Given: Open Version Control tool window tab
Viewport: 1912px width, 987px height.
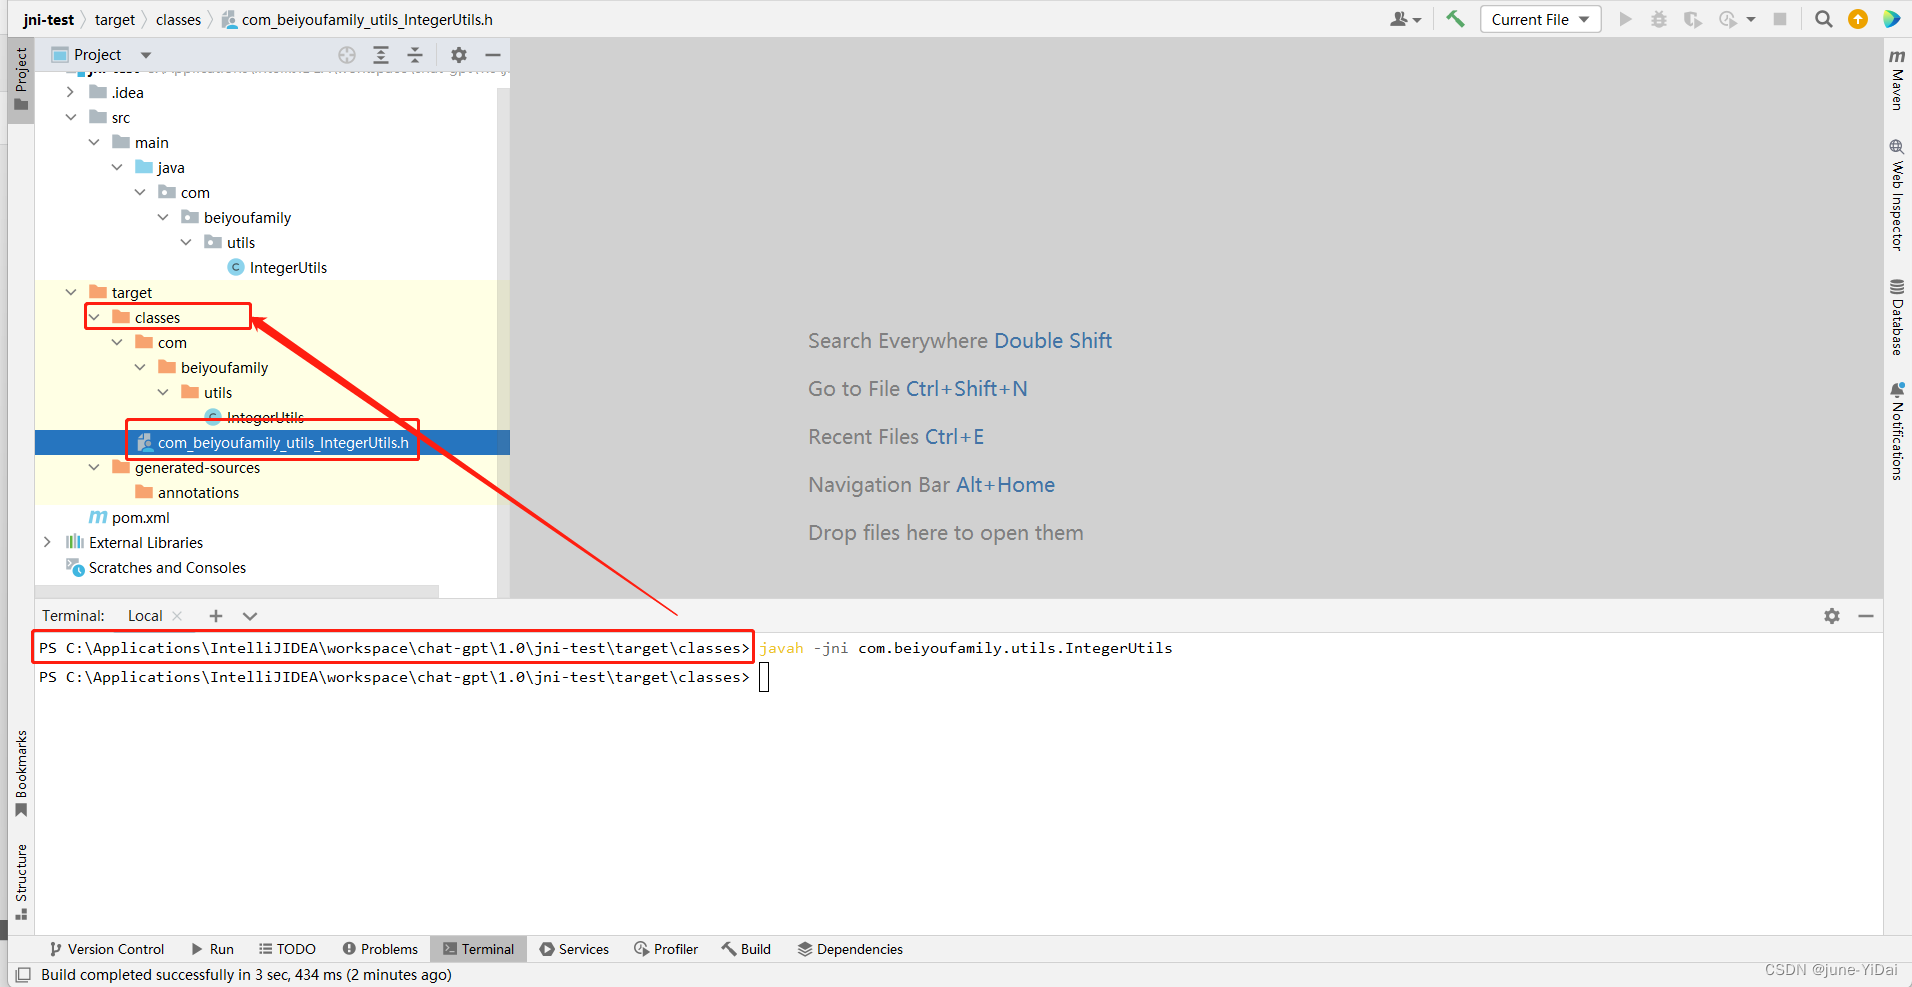Looking at the screenshot, I should (106, 949).
